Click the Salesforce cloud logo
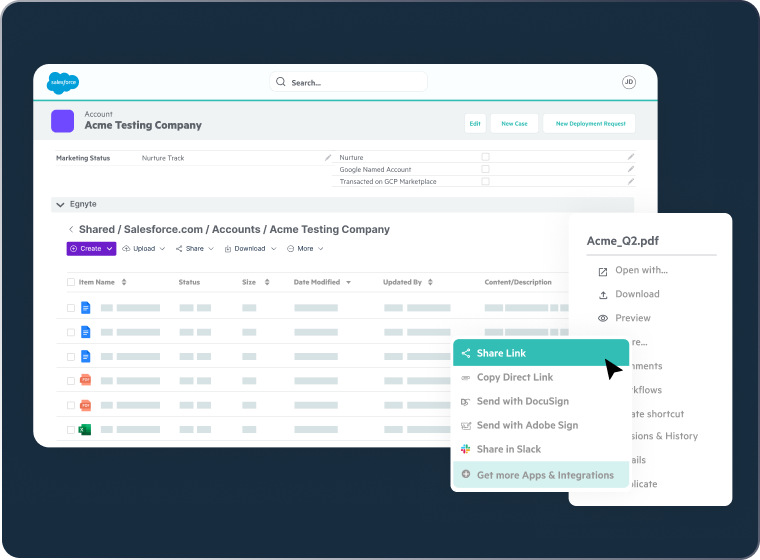The image size is (760, 560). click(62, 83)
